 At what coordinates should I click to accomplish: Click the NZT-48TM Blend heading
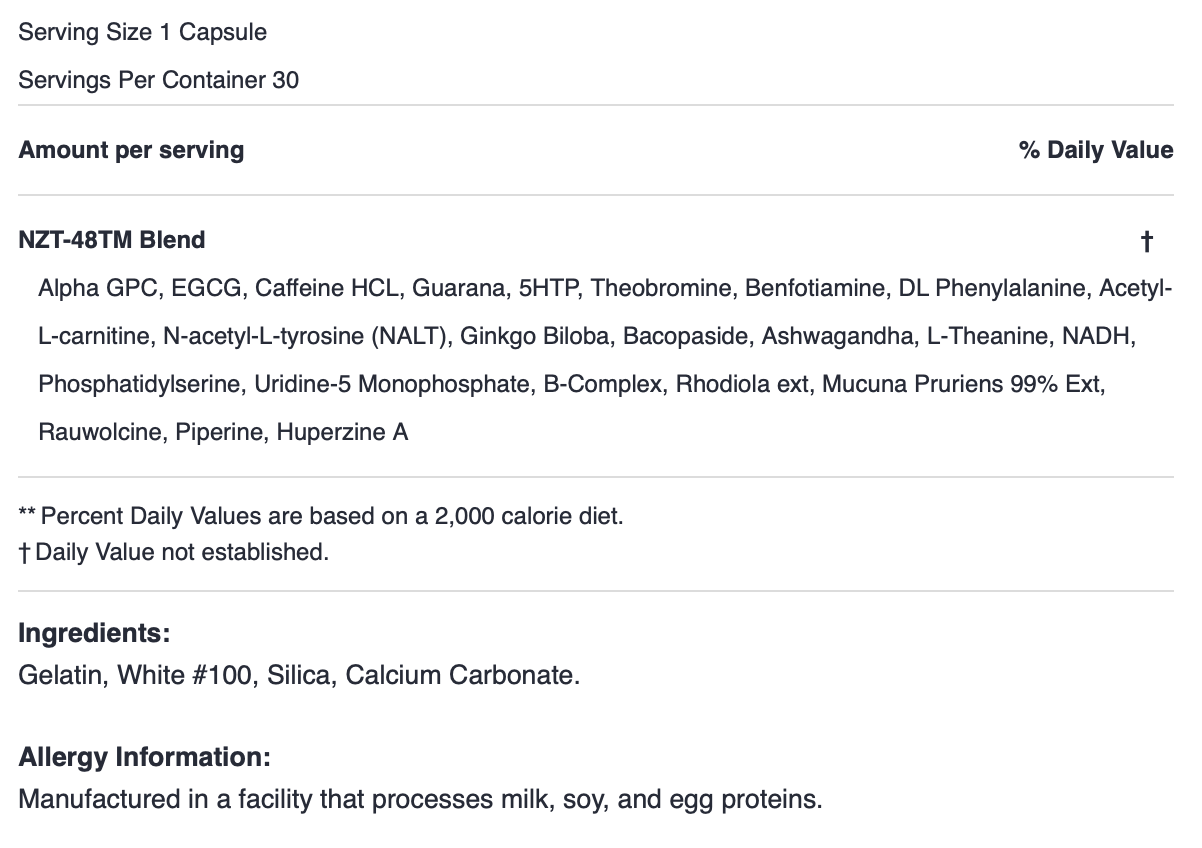tap(112, 240)
